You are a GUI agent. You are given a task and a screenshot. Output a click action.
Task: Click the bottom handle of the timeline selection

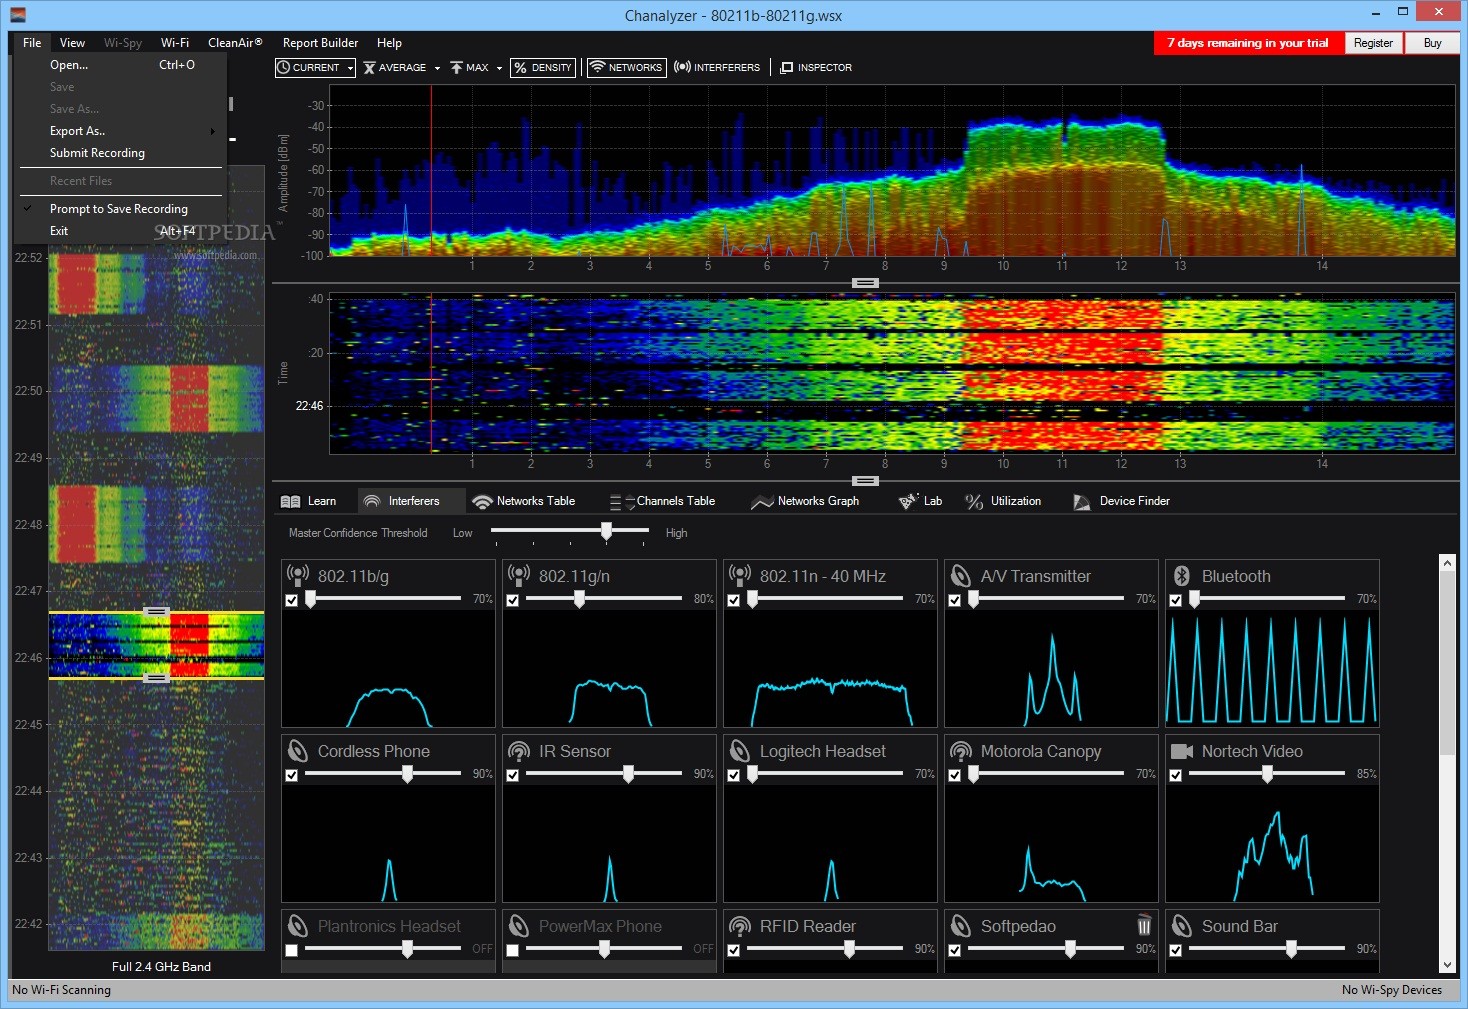coord(156,678)
